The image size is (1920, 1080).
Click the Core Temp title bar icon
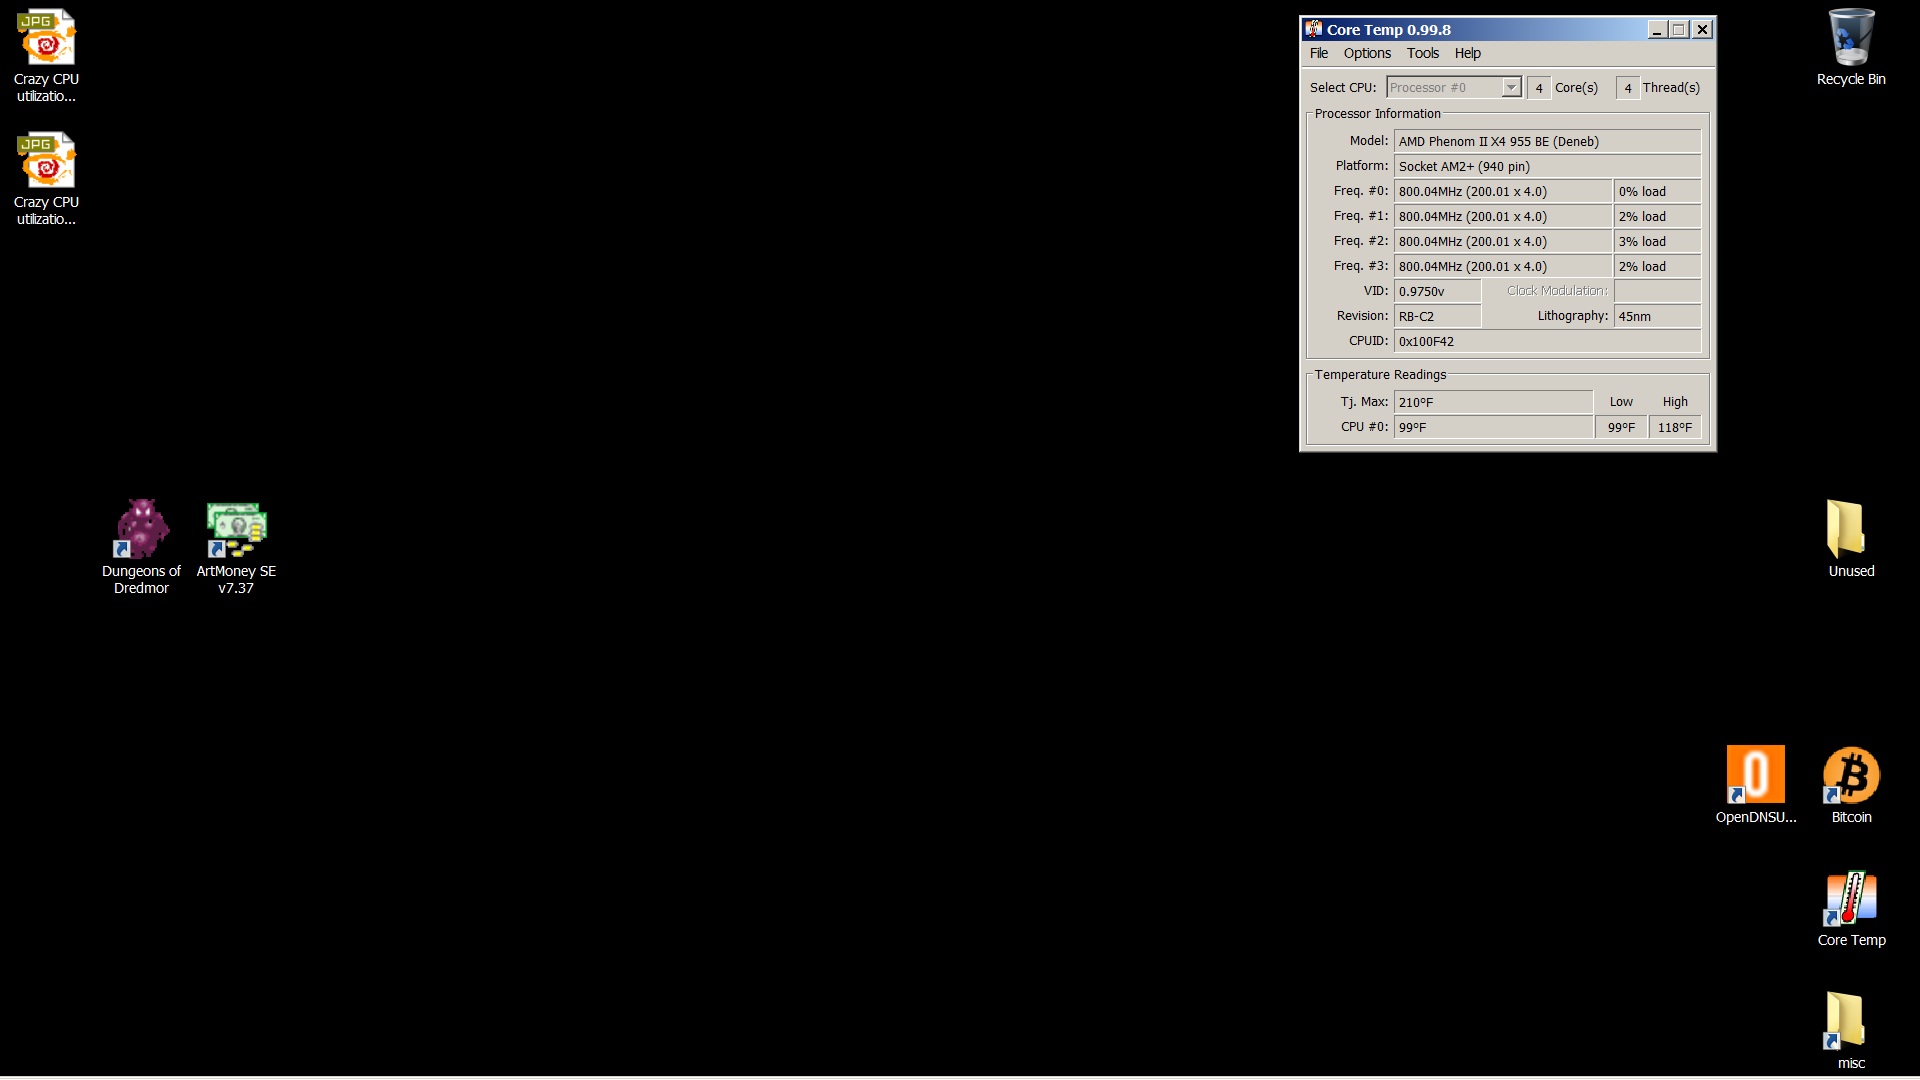click(1313, 29)
